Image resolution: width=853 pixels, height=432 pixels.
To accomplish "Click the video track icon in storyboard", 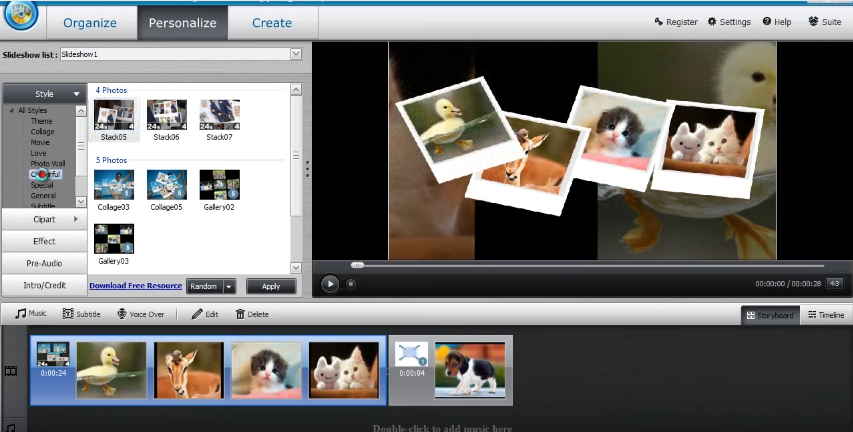I will click(11, 371).
